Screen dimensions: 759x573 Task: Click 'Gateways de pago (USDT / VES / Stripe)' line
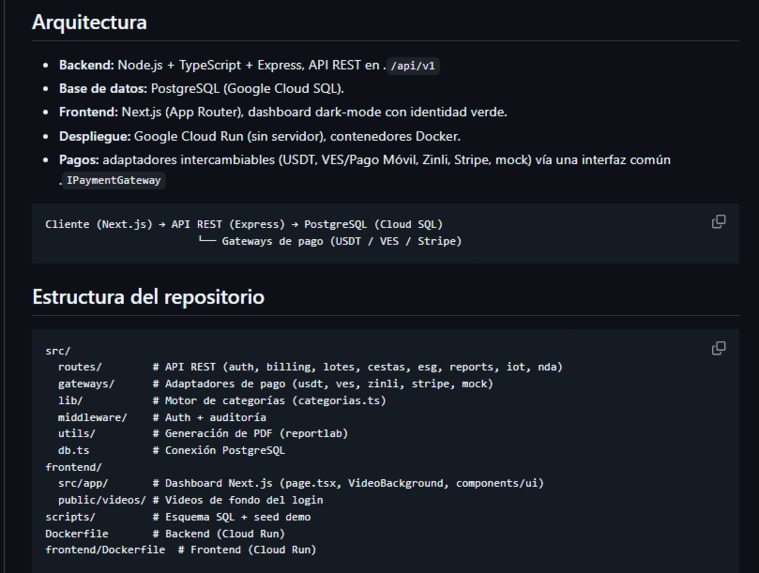click(x=342, y=241)
